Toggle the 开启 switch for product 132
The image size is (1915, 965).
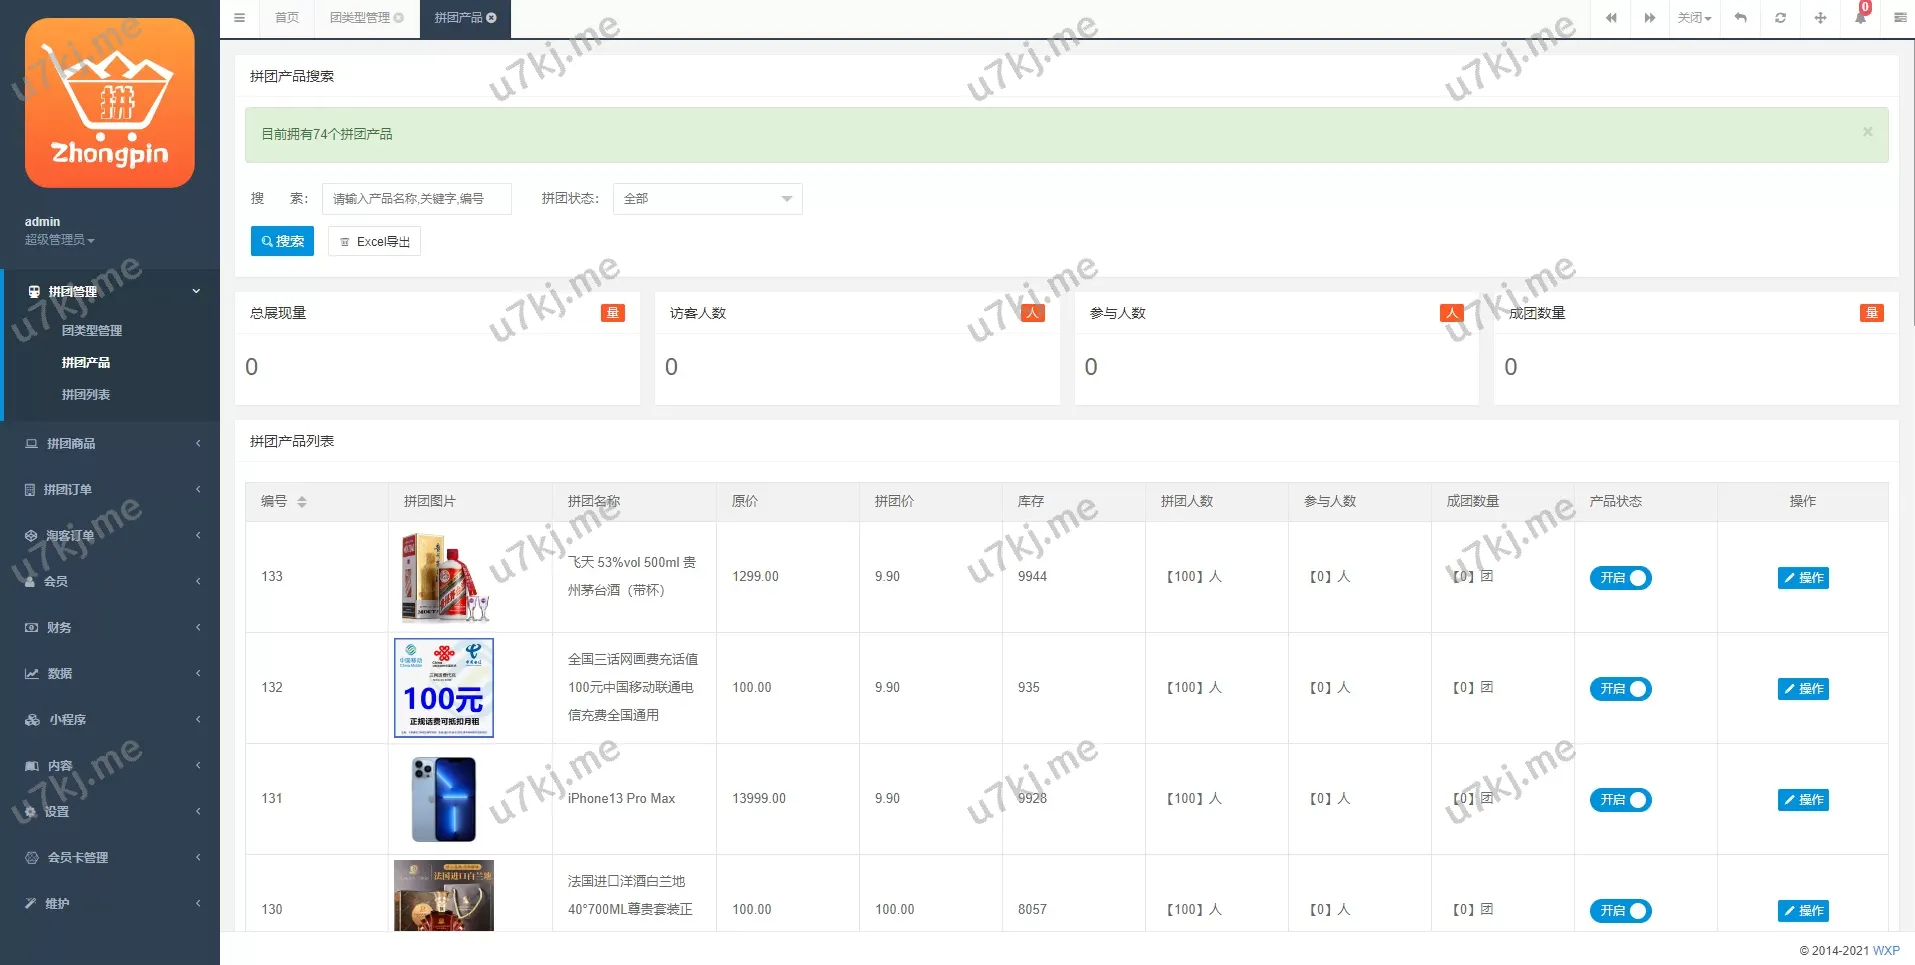(1620, 689)
